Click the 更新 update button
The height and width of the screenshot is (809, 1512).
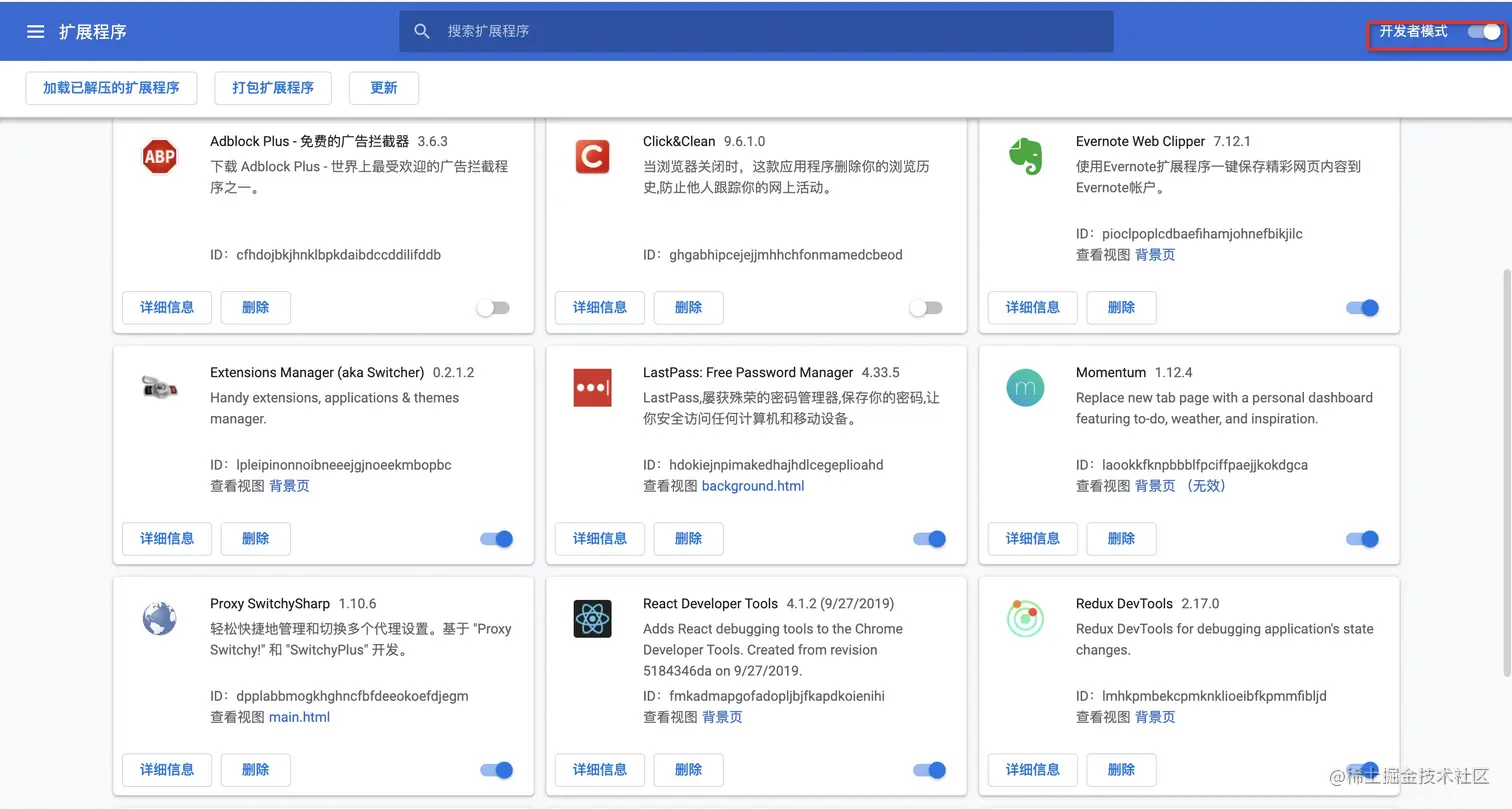click(384, 88)
